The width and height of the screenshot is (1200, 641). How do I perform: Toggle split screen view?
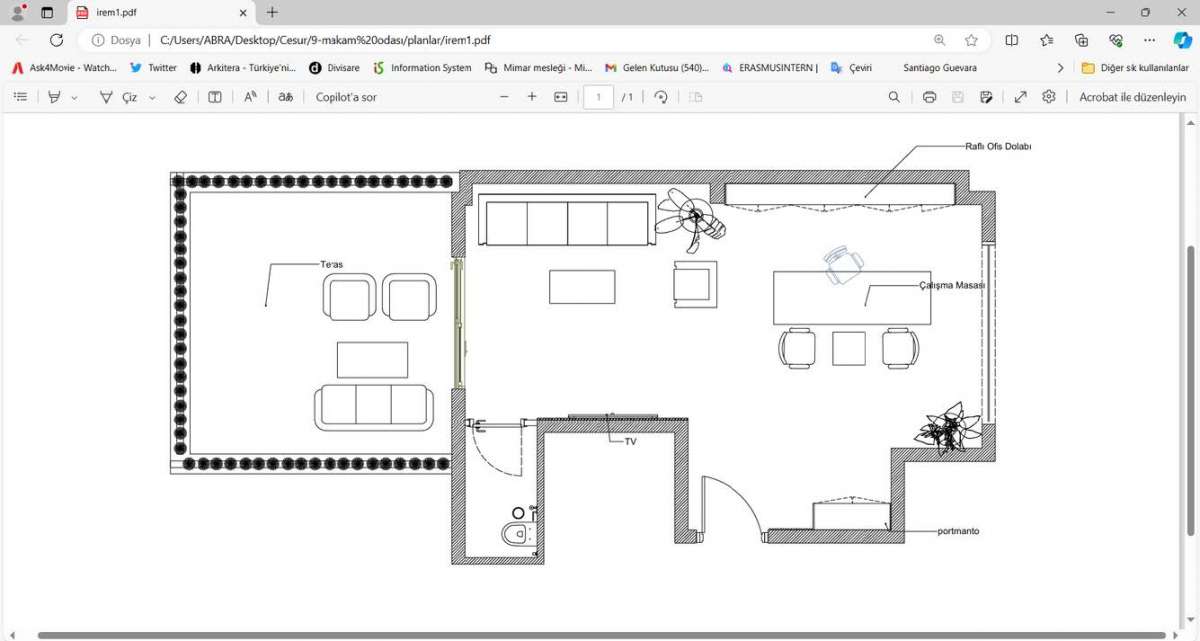(1011, 40)
